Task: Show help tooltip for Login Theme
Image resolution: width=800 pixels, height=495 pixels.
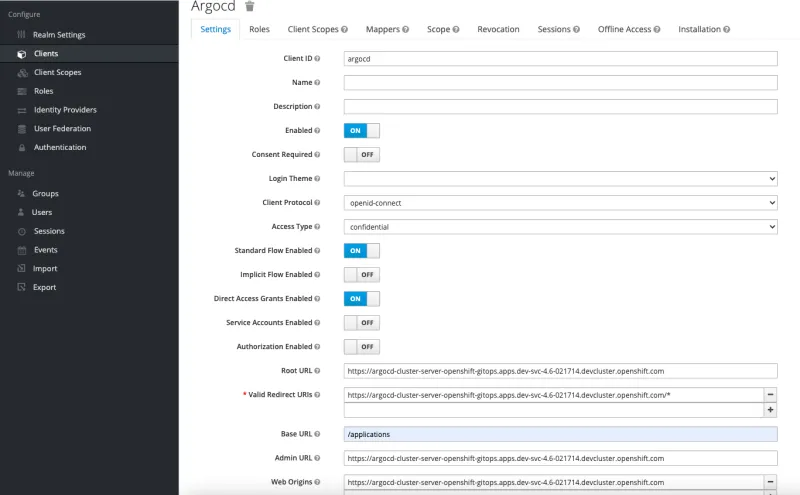Action: pyautogui.click(x=317, y=179)
